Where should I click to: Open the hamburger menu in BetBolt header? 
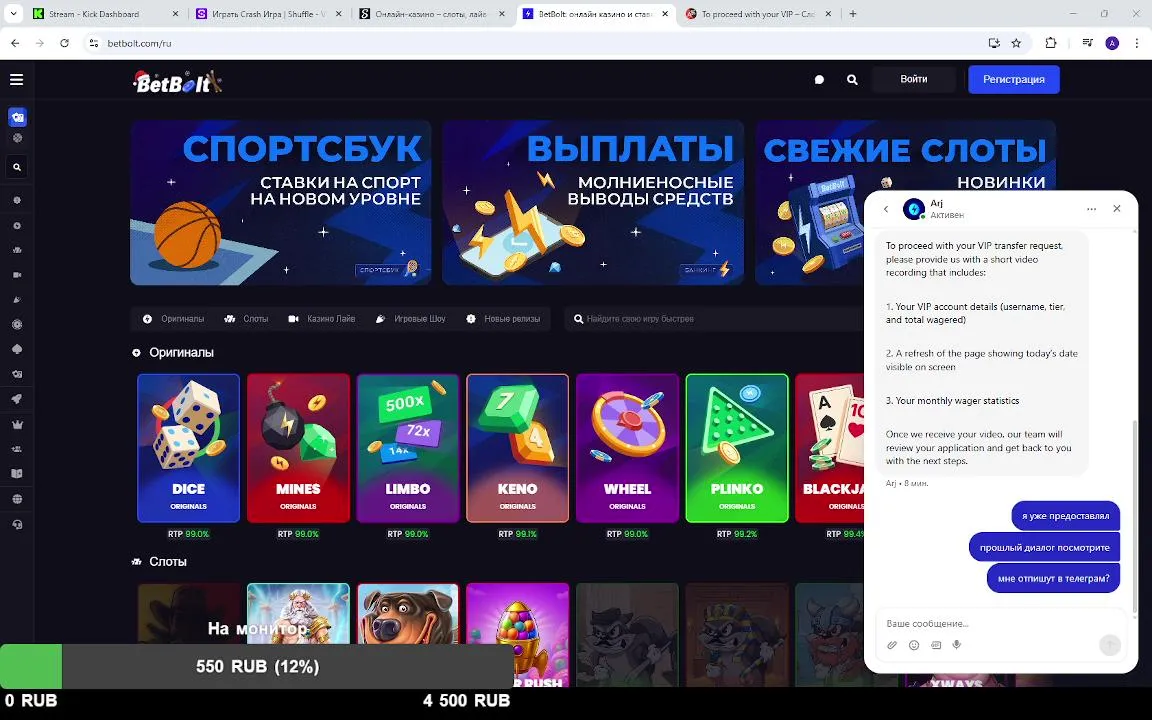pyautogui.click(x=16, y=79)
